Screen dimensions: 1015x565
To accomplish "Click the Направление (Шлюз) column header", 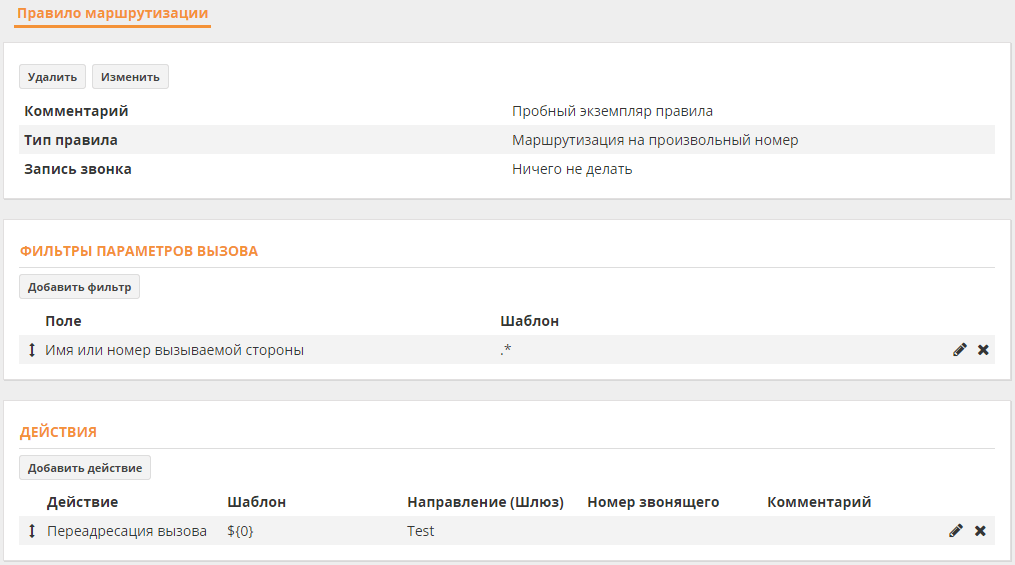I will click(485, 502).
